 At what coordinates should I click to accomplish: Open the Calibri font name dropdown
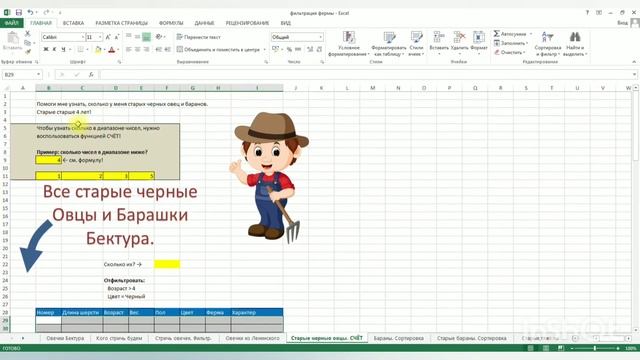(x=82, y=37)
